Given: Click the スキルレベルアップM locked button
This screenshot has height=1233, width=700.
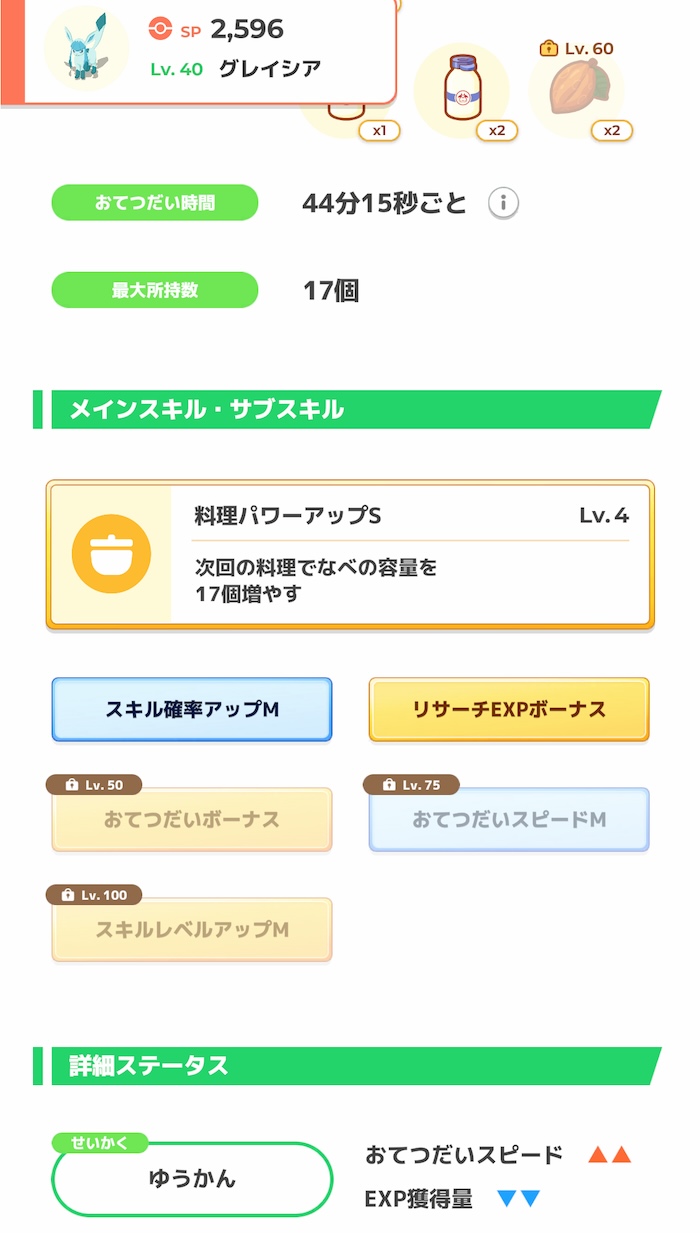Looking at the screenshot, I should (192, 929).
